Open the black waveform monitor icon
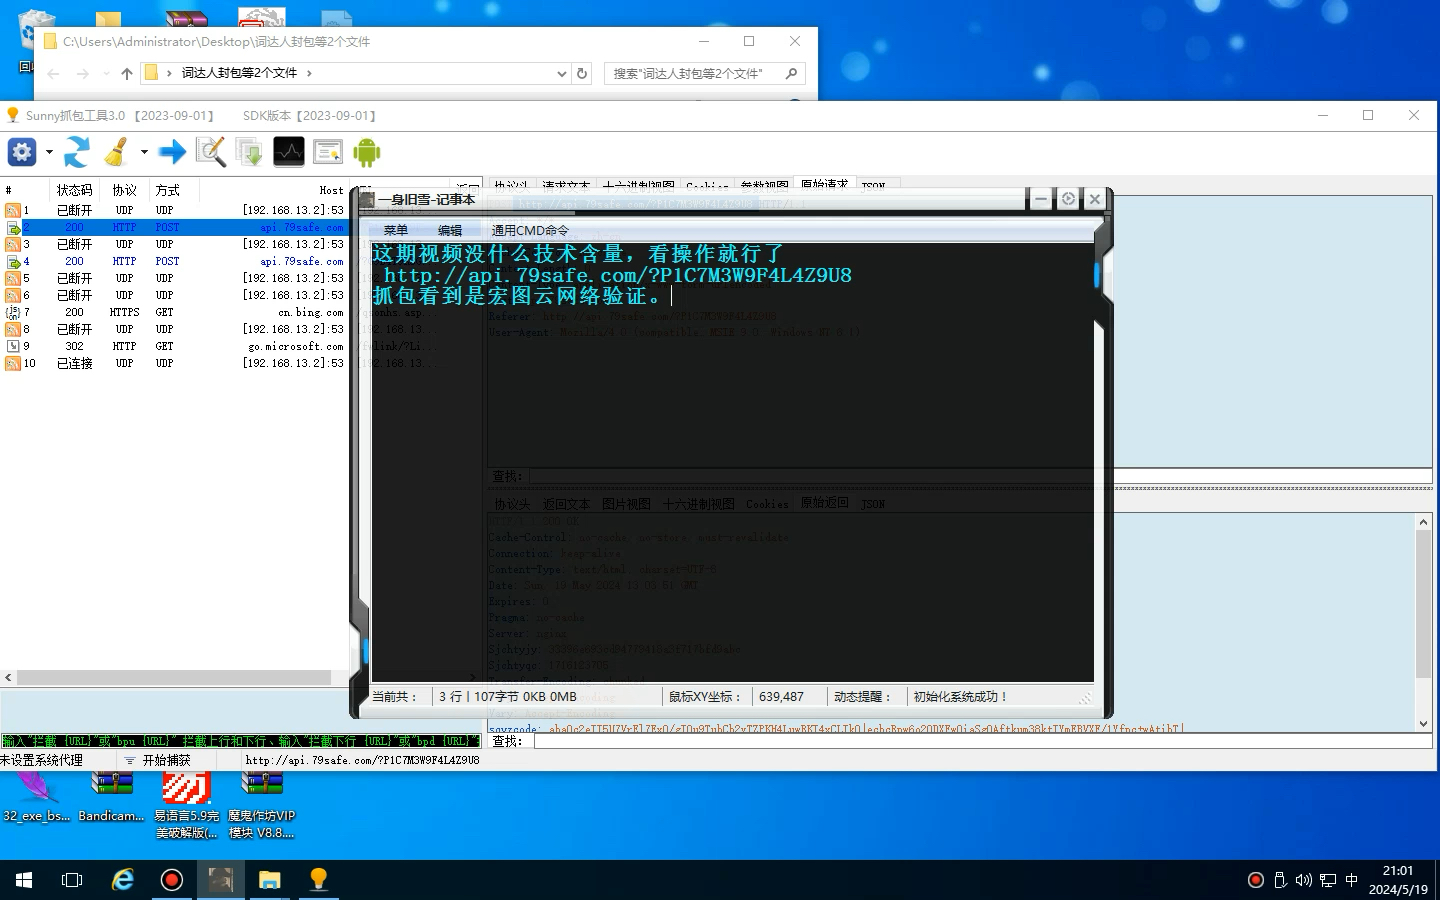Viewport: 1440px width, 900px height. click(x=288, y=152)
